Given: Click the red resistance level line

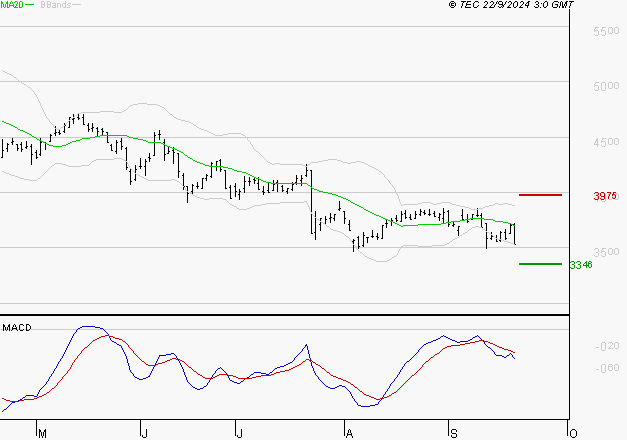Looking at the screenshot, I should click(x=540, y=195).
